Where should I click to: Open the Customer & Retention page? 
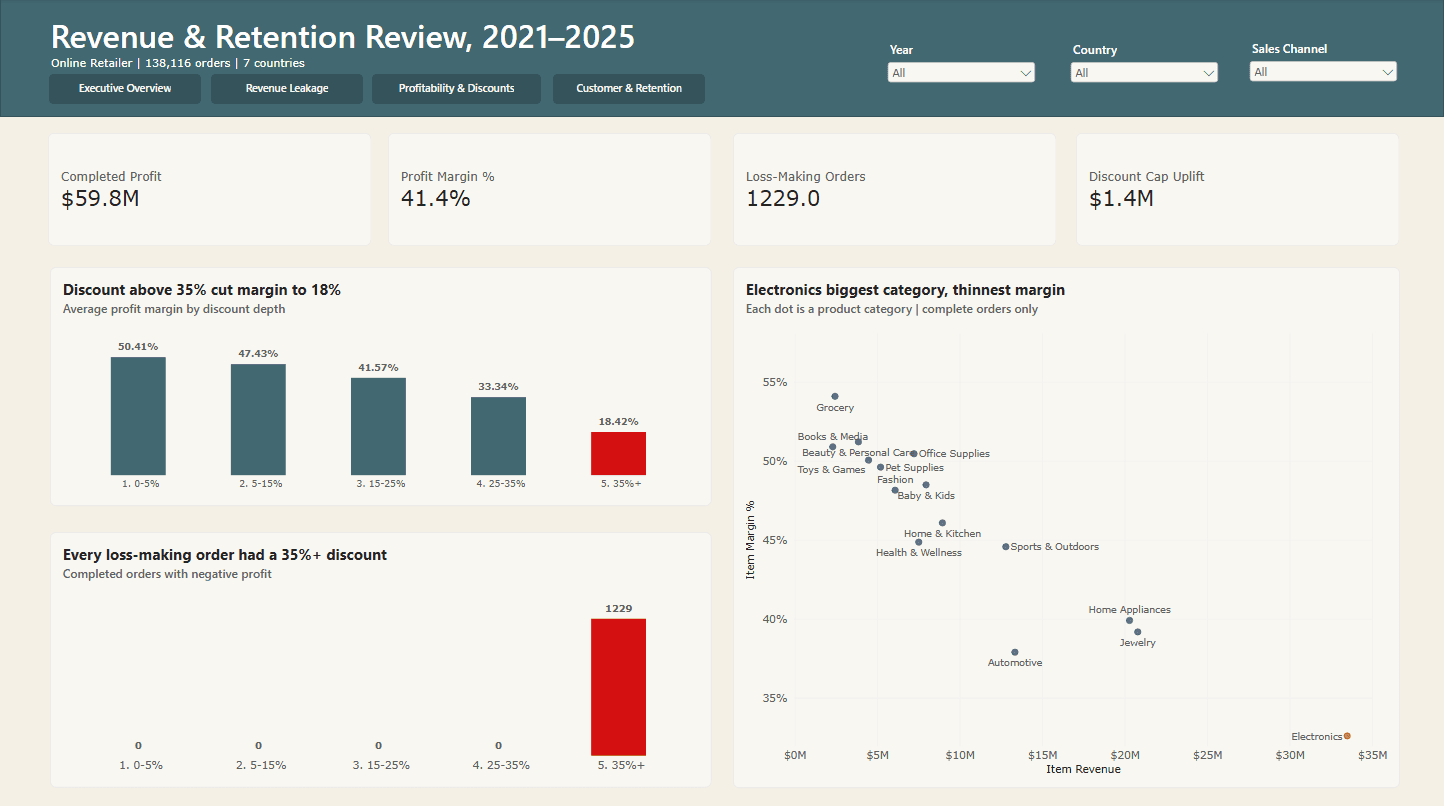[629, 89]
